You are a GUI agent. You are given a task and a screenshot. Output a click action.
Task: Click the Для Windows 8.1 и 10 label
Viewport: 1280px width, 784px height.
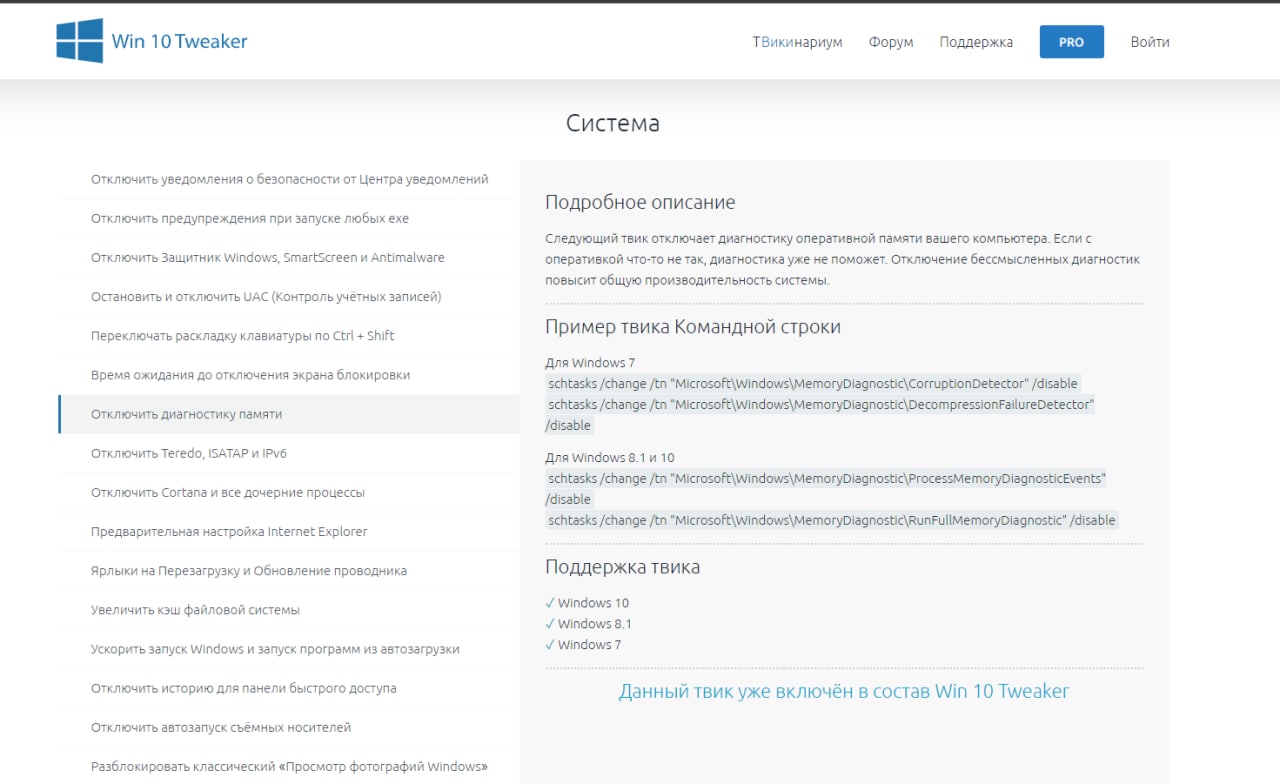pyautogui.click(x=610, y=458)
